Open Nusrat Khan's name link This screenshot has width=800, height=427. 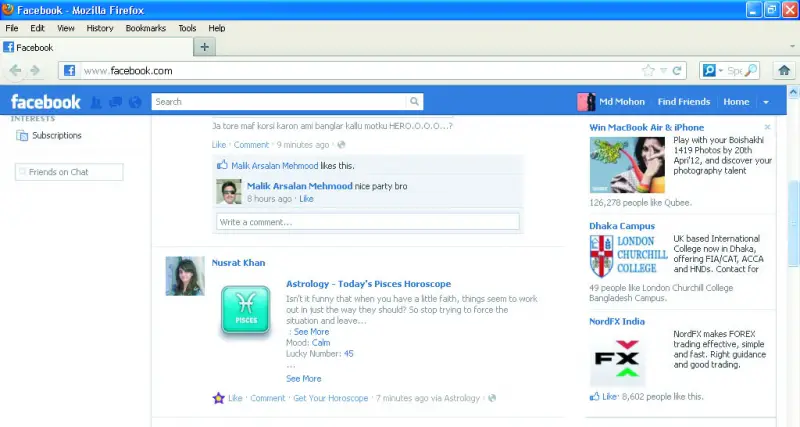(238, 263)
